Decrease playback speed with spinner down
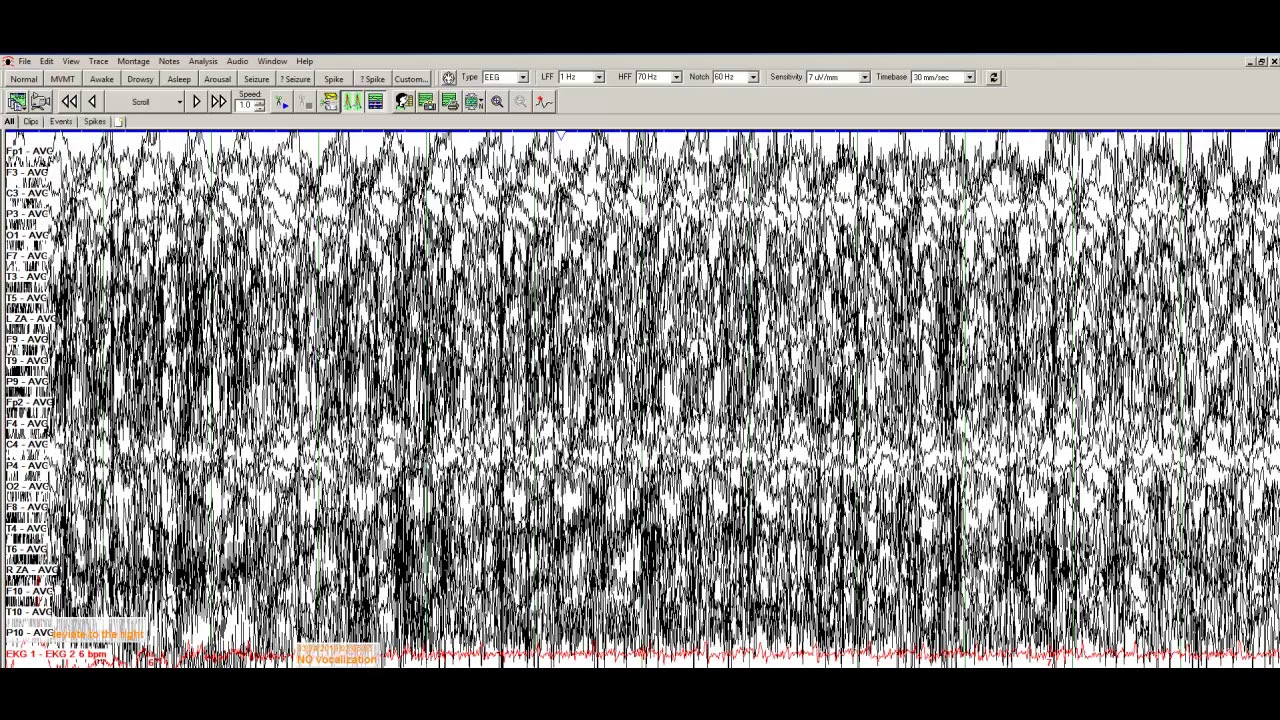 (259, 108)
